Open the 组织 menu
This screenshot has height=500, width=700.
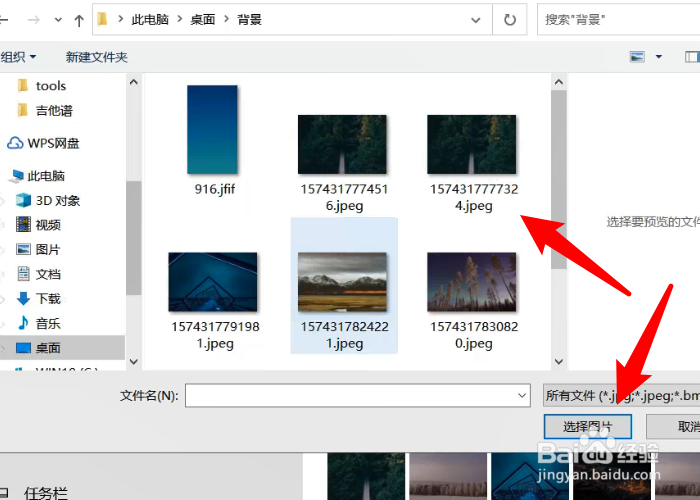(18, 57)
